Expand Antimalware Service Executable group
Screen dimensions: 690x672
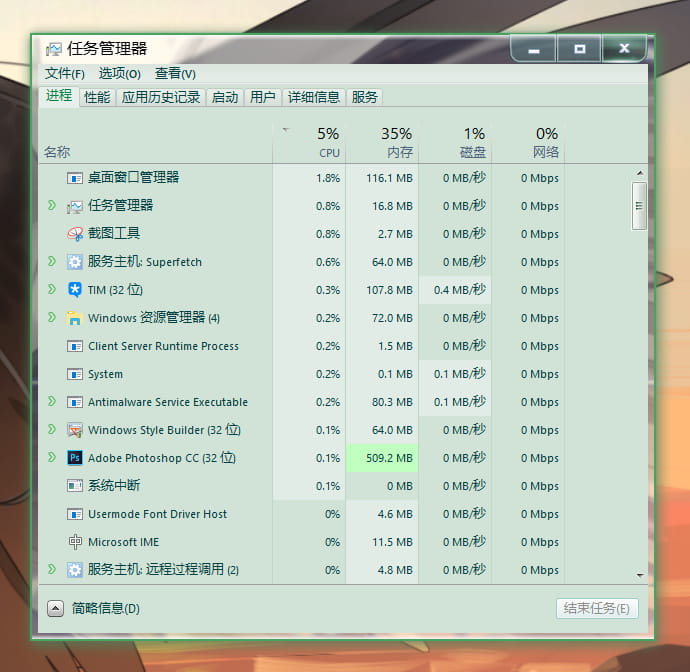point(52,401)
